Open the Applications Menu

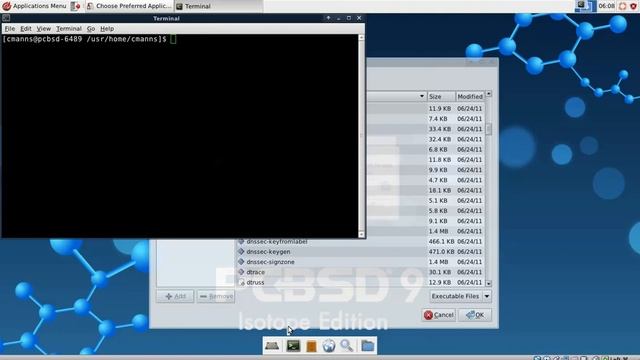point(35,6)
